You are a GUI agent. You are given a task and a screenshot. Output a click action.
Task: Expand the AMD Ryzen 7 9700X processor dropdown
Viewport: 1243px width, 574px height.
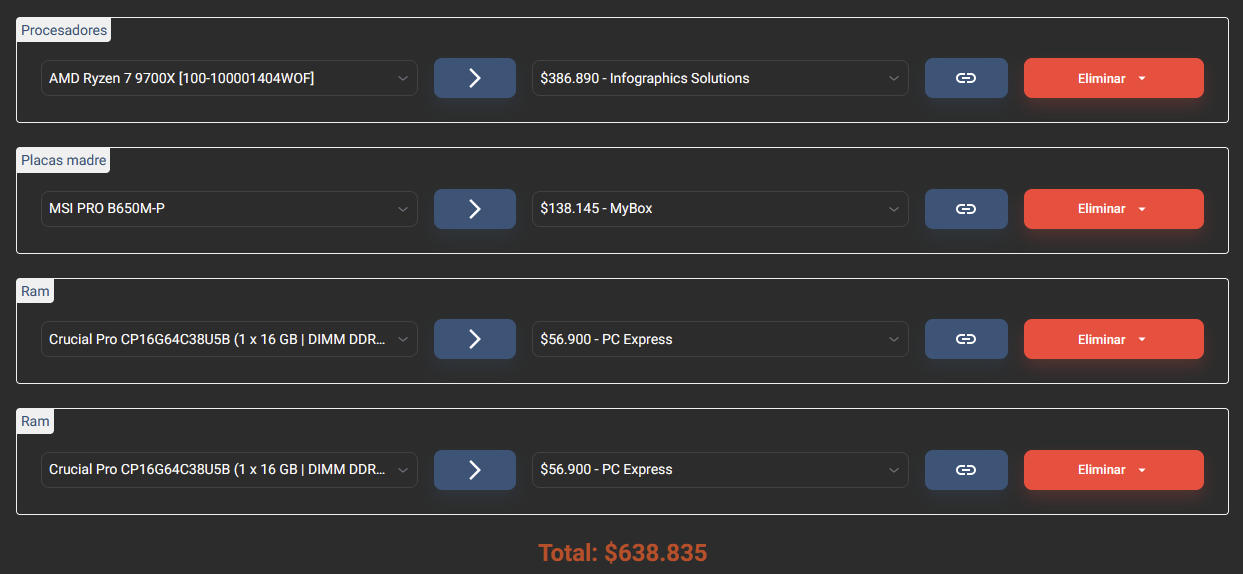point(229,78)
